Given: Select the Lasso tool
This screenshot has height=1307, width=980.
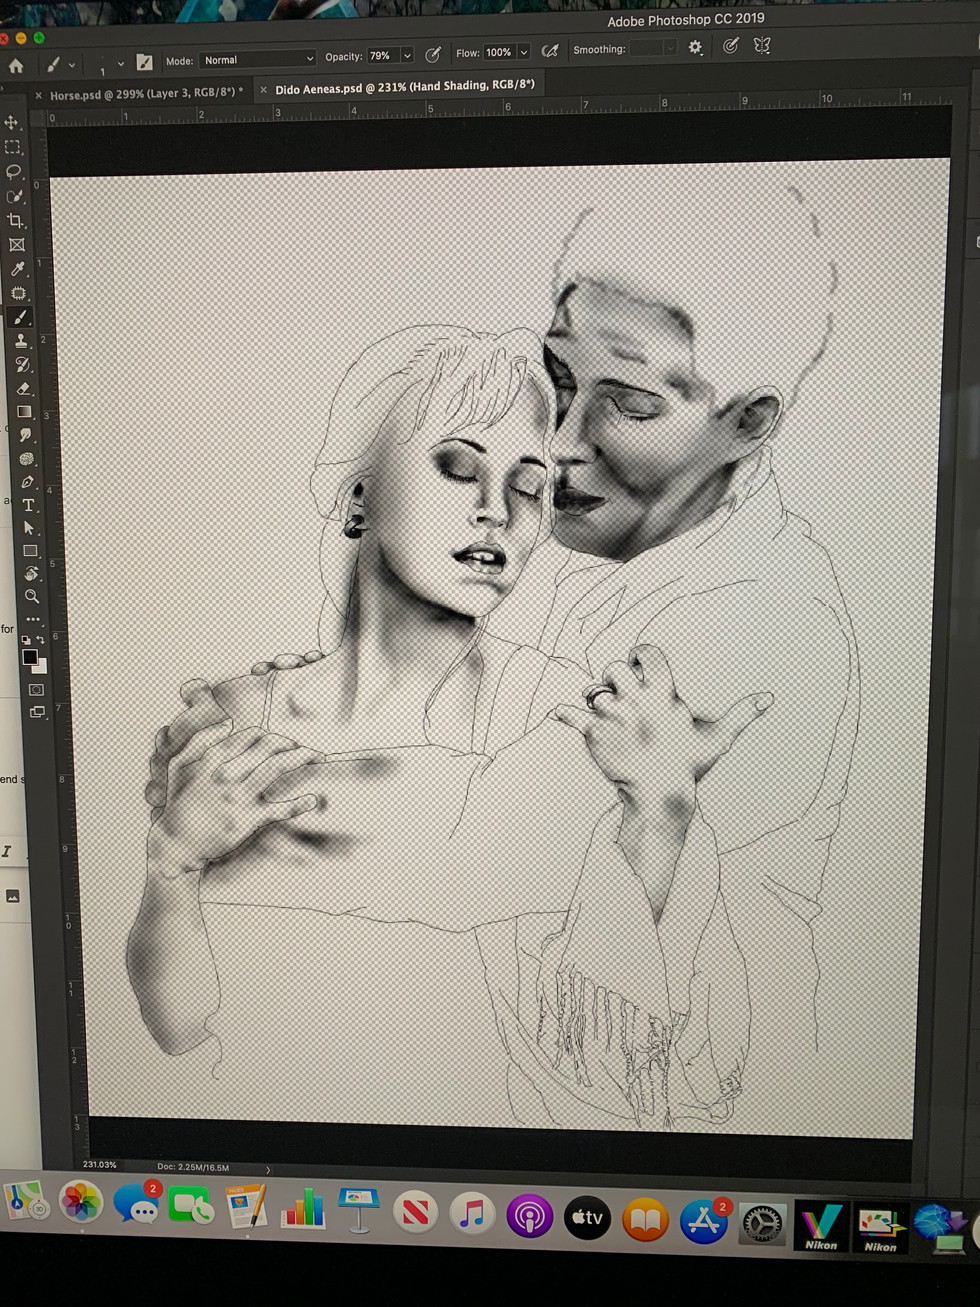Looking at the screenshot, I should pyautogui.click(x=14, y=171).
